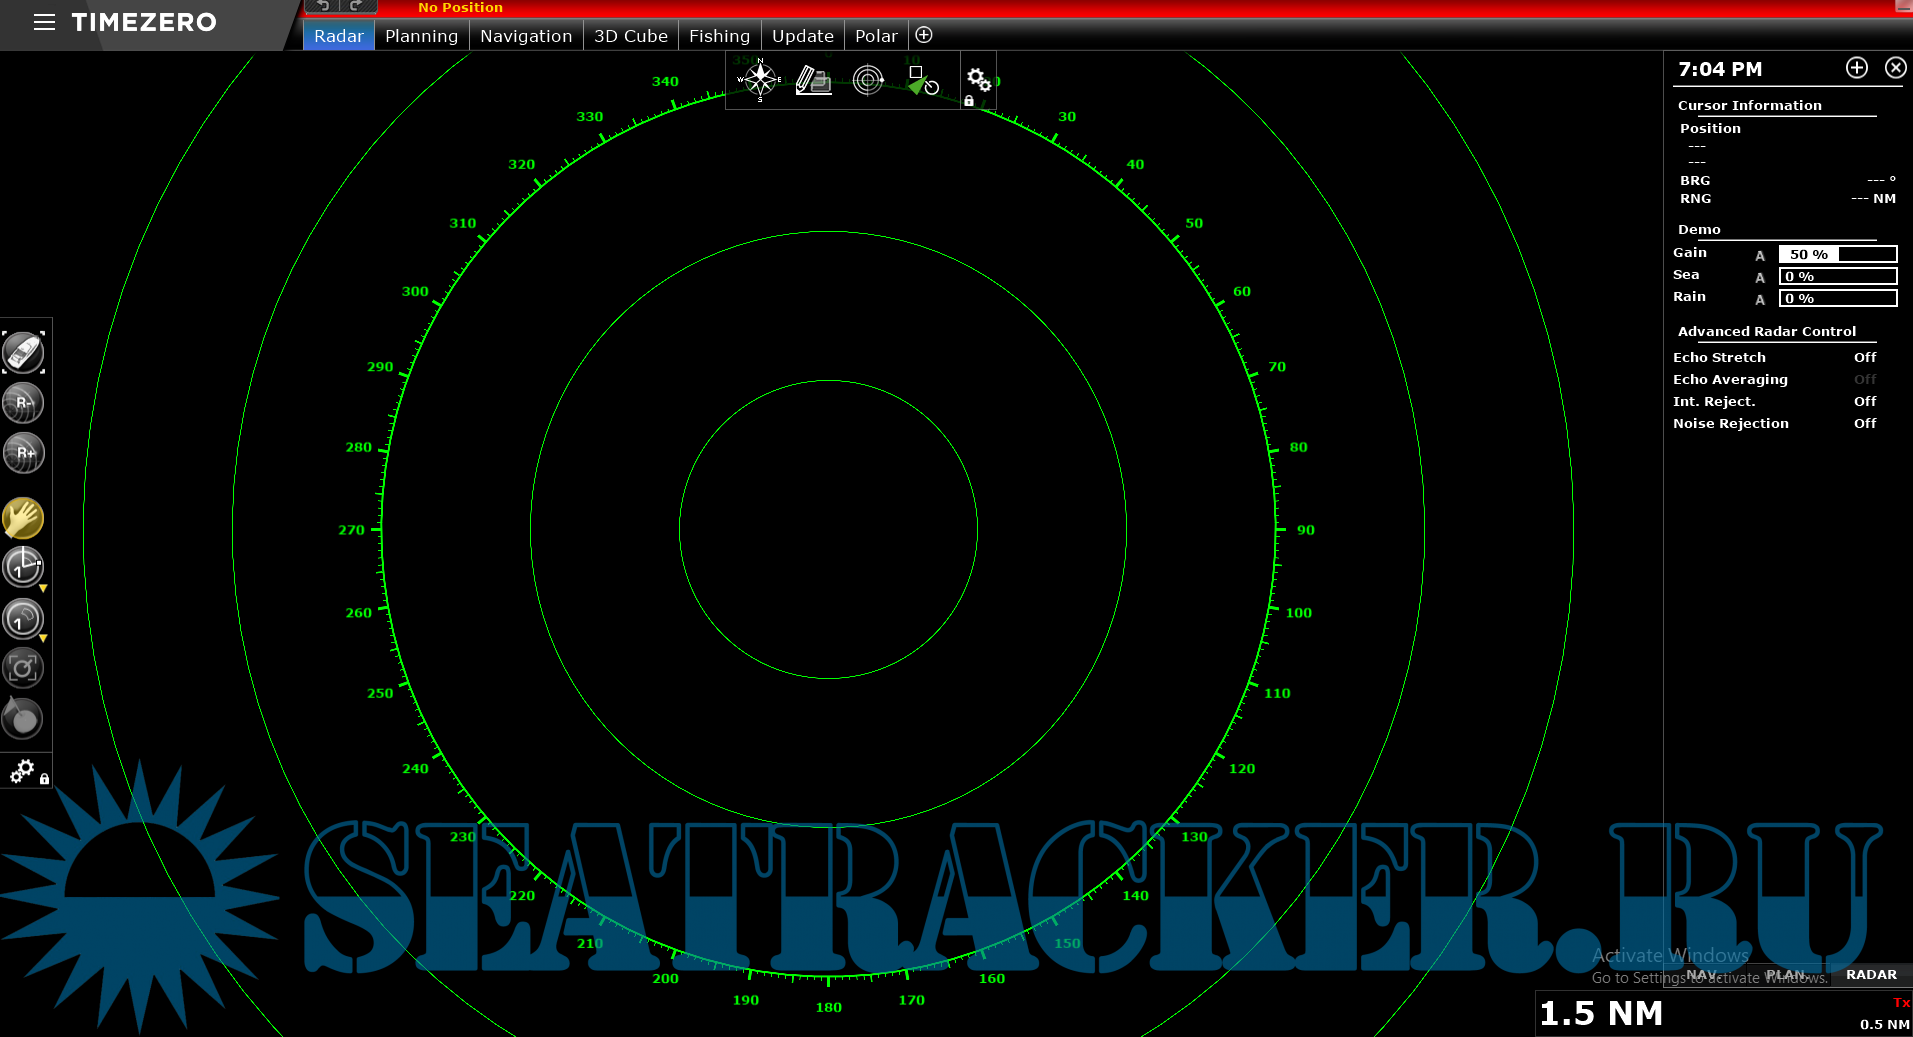Click the compass rose orientation icon

pos(760,80)
